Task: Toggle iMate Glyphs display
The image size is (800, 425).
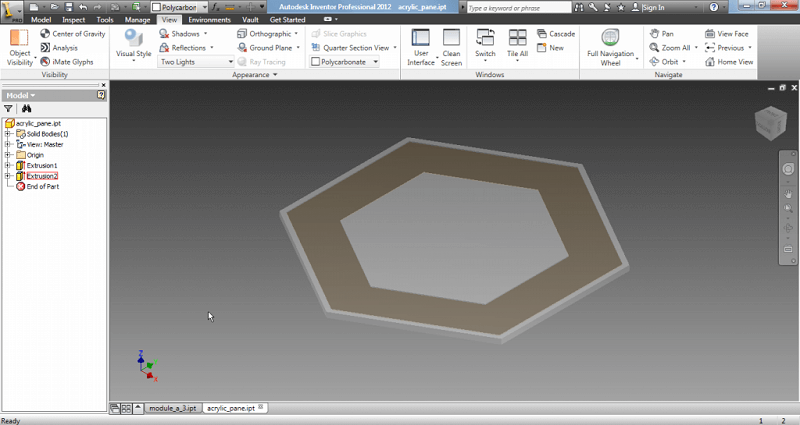Action: (x=67, y=62)
